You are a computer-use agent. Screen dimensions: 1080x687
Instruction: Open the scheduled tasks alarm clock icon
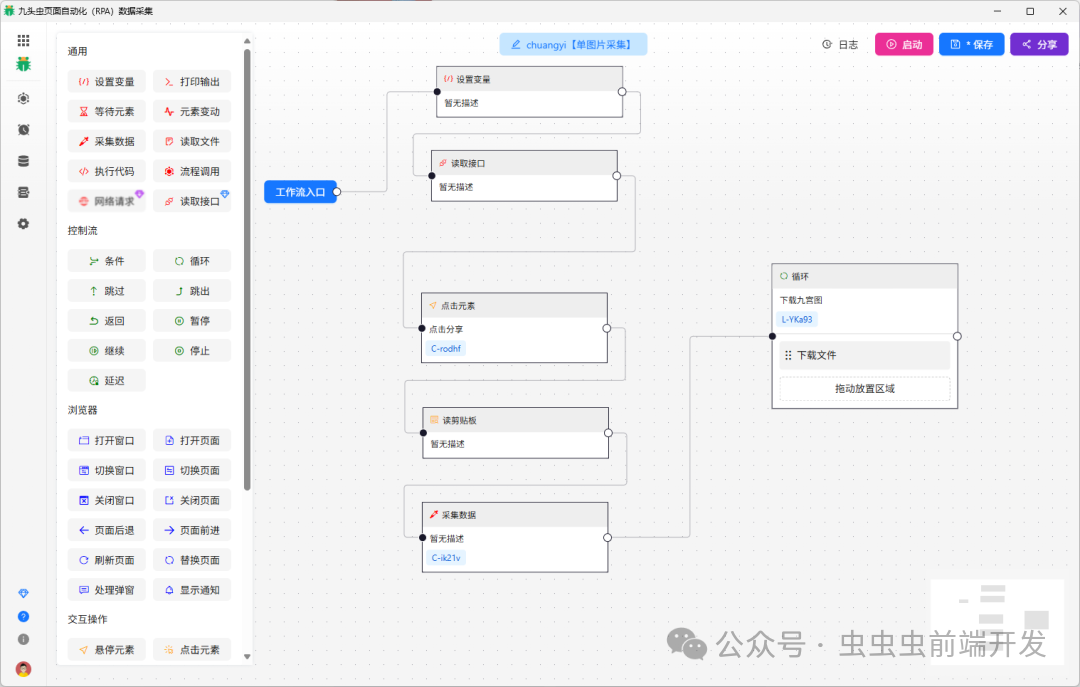(23, 130)
